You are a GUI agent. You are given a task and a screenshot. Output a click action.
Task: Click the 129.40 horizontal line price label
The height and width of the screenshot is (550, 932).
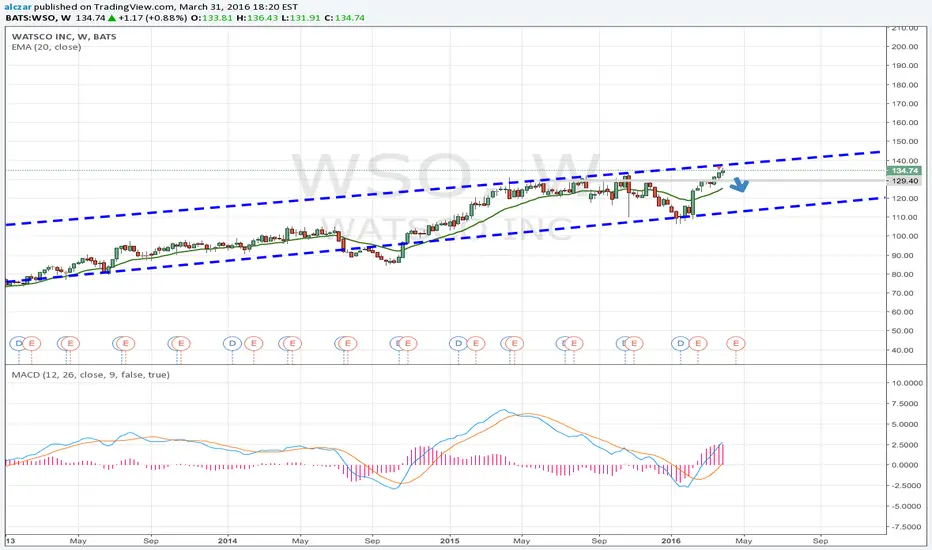click(x=905, y=181)
